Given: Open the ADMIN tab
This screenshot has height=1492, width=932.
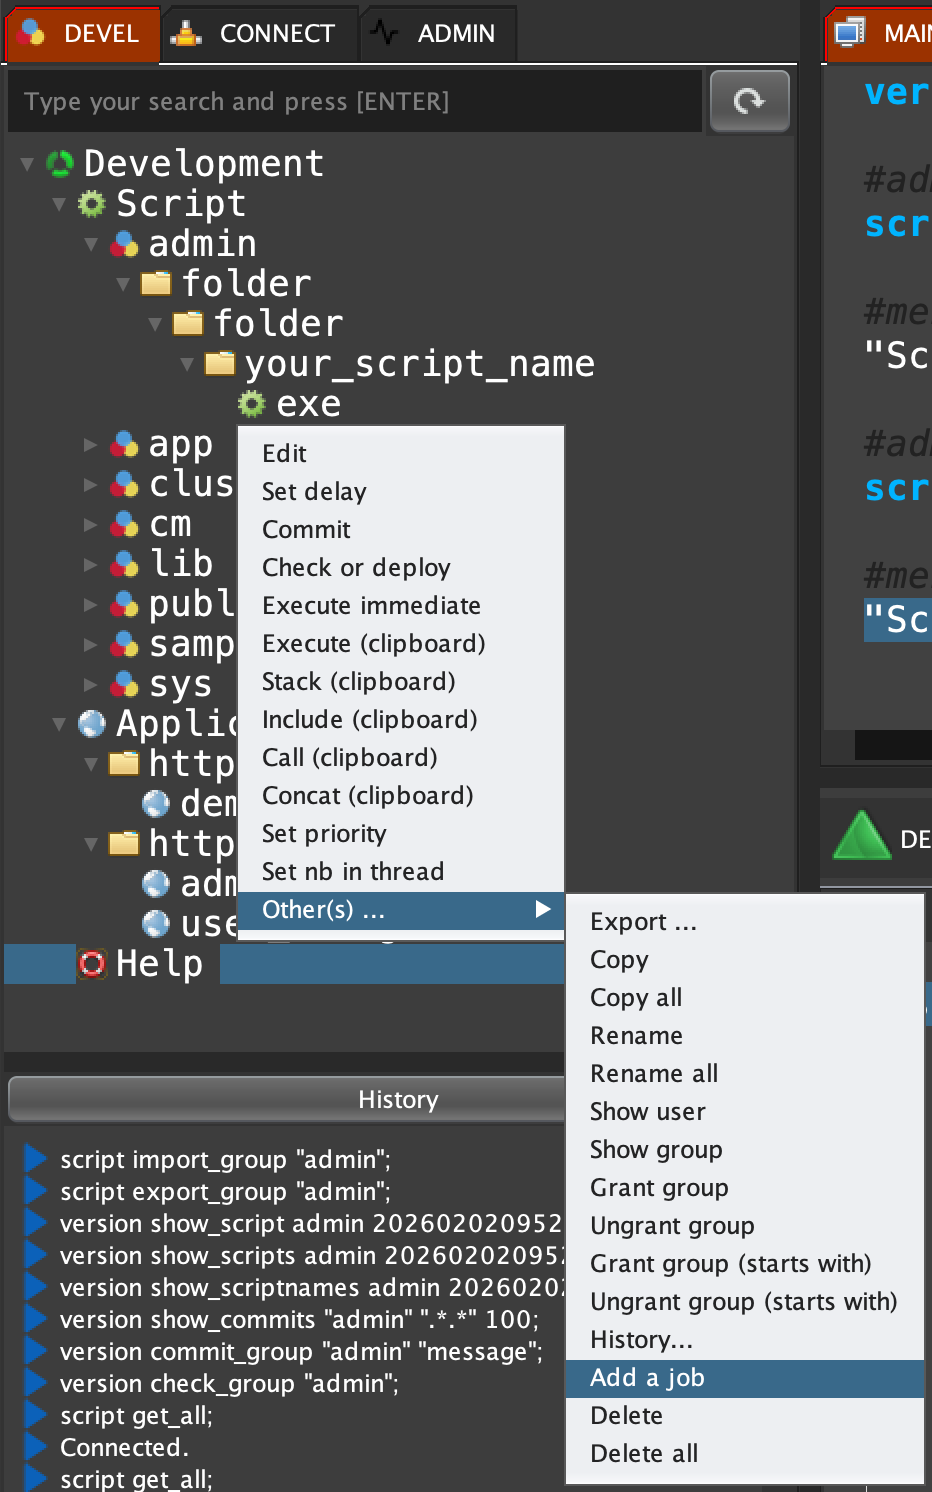Looking at the screenshot, I should (437, 34).
